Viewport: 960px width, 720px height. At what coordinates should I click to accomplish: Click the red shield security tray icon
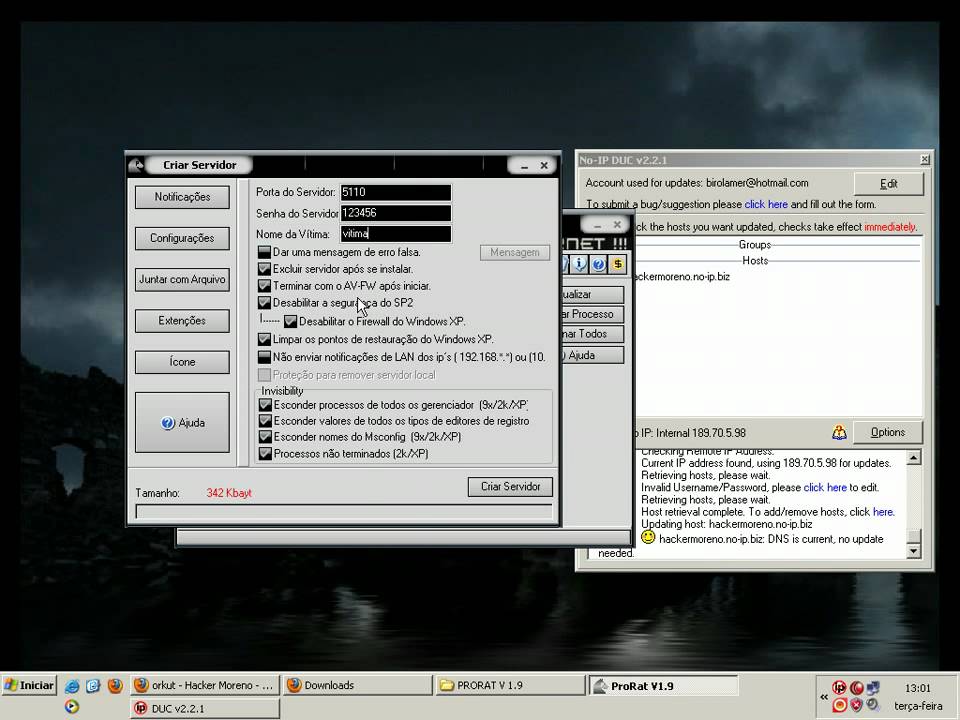click(856, 705)
